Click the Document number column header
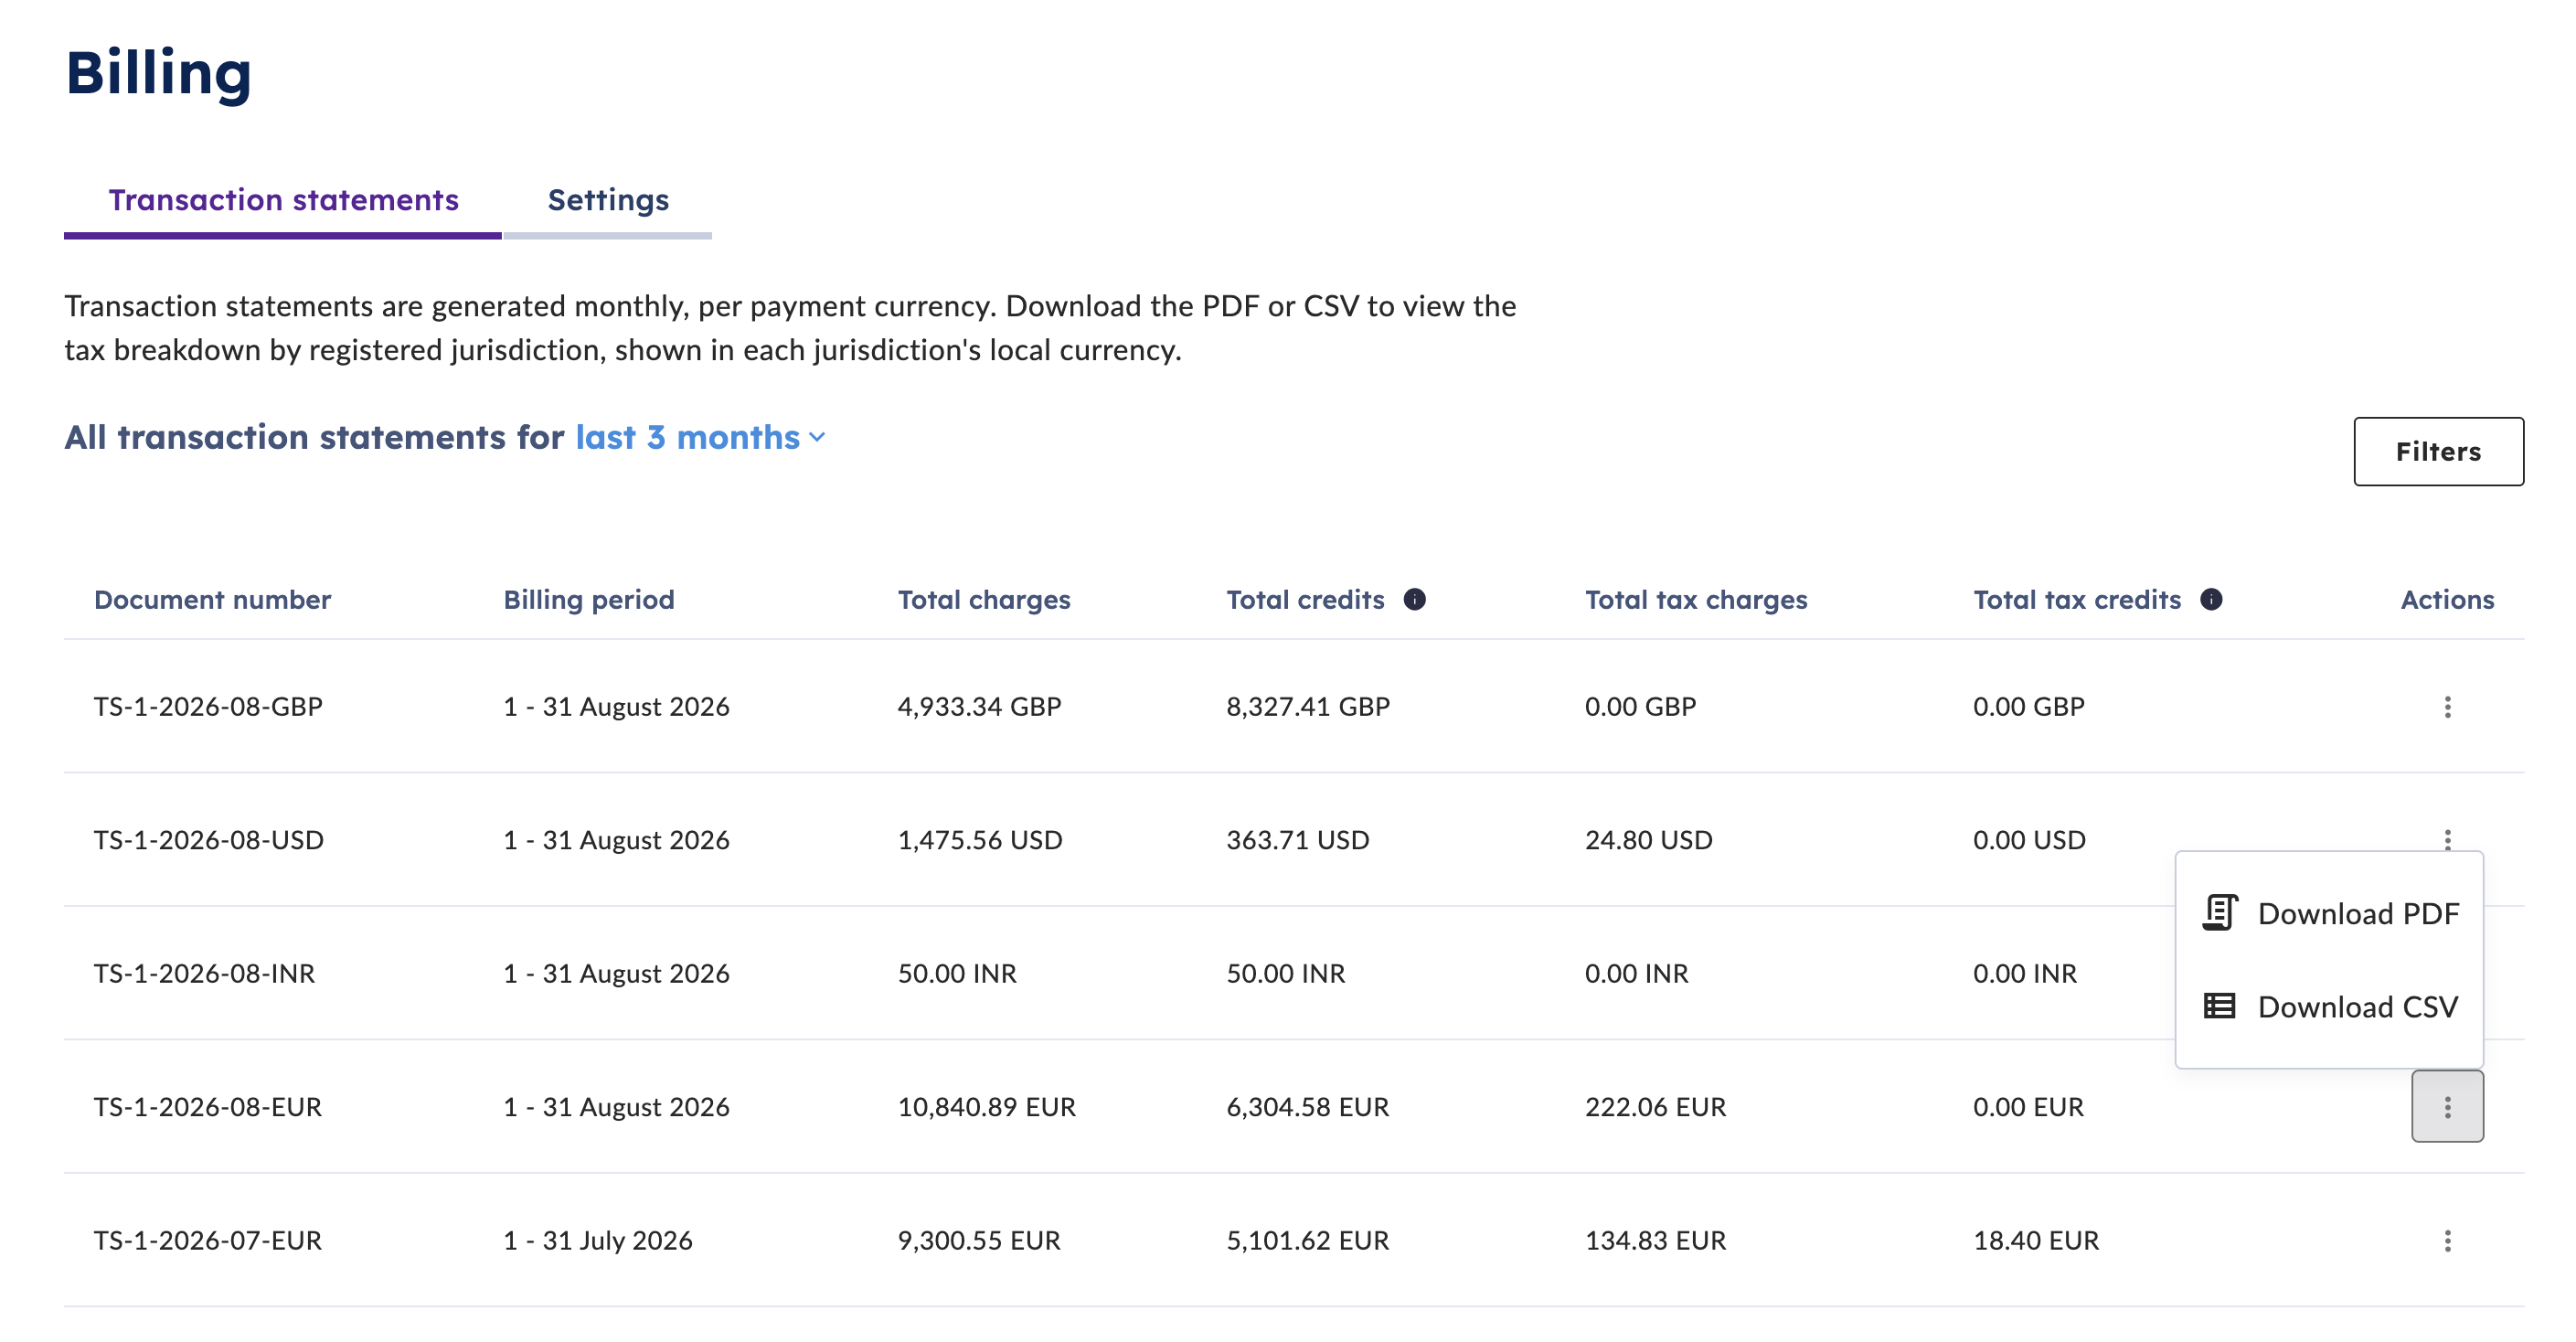The image size is (2576, 1342). (212, 600)
